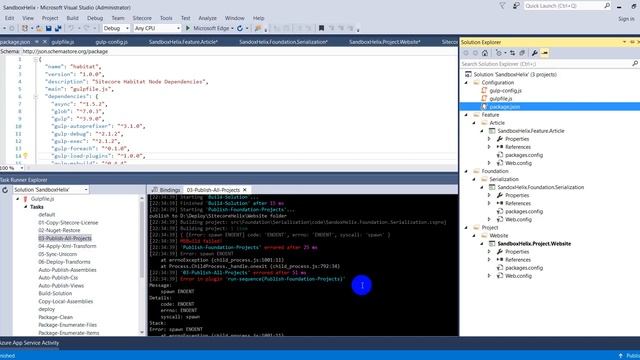Open a file using the Open File icon
The image size is (640, 360).
(39, 28)
